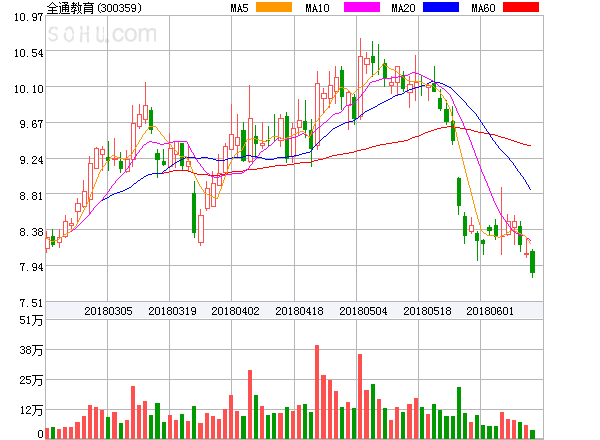The image size is (600, 440).
Task: Click the 7.51 price axis label
Action: 31,303
